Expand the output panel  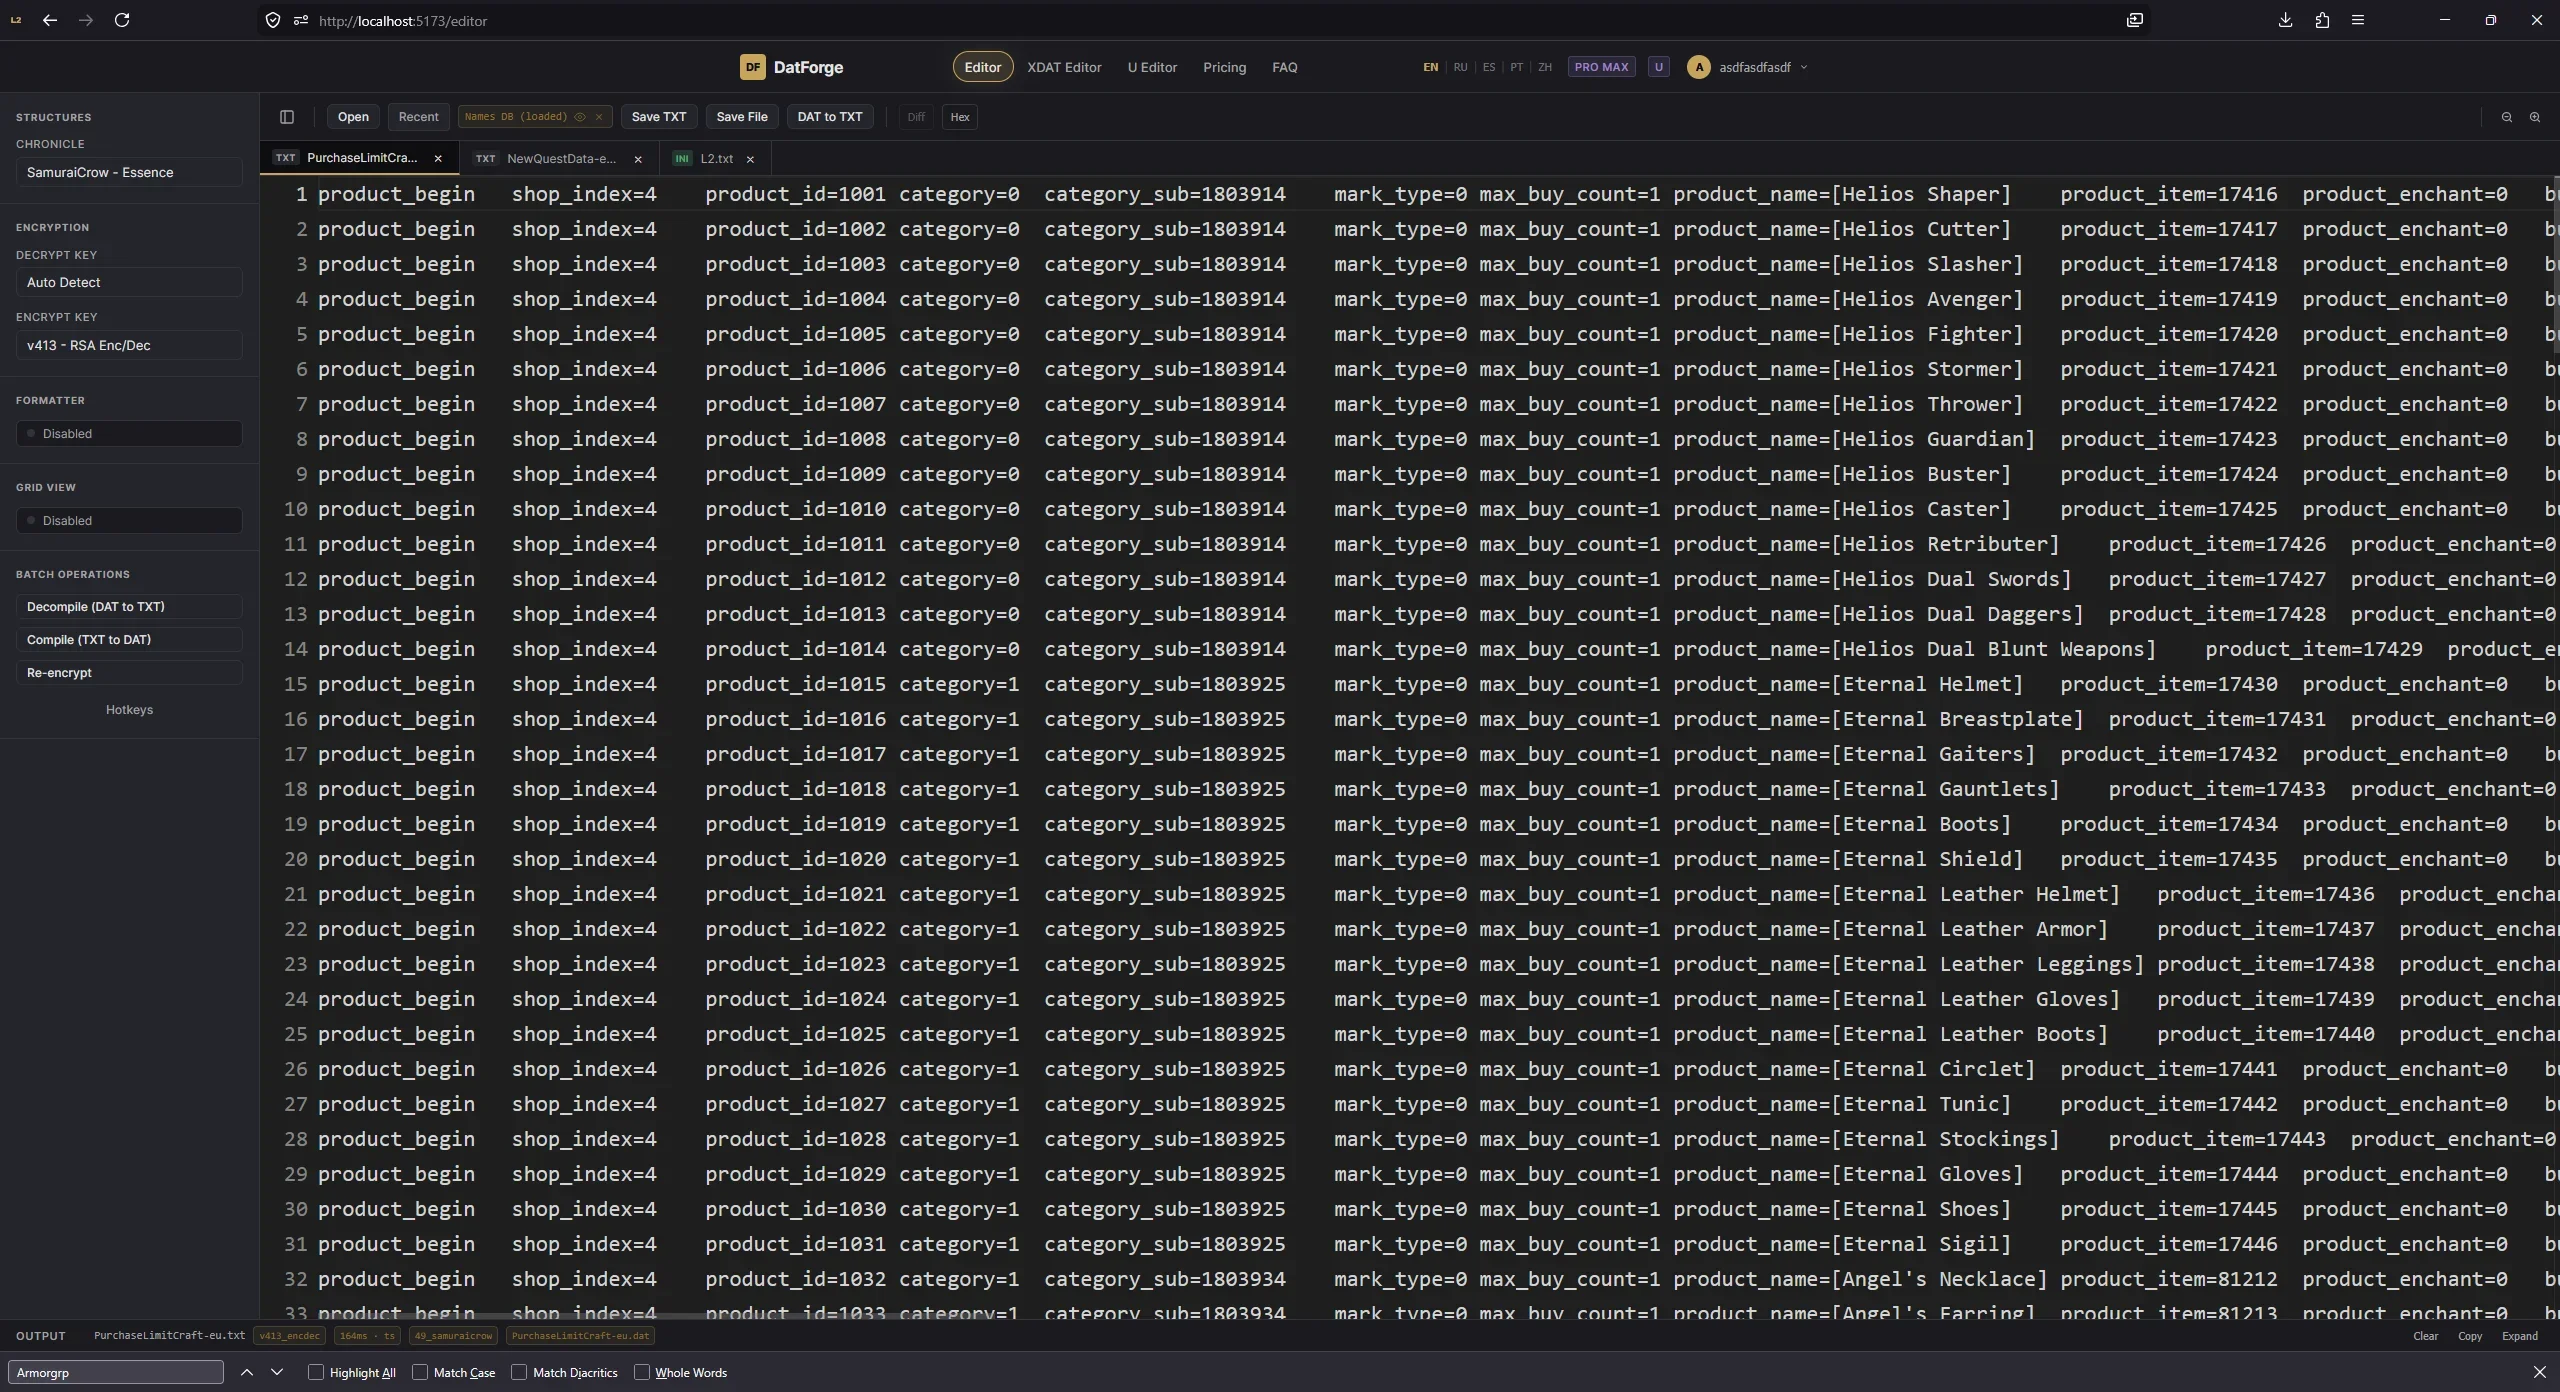(2519, 1336)
